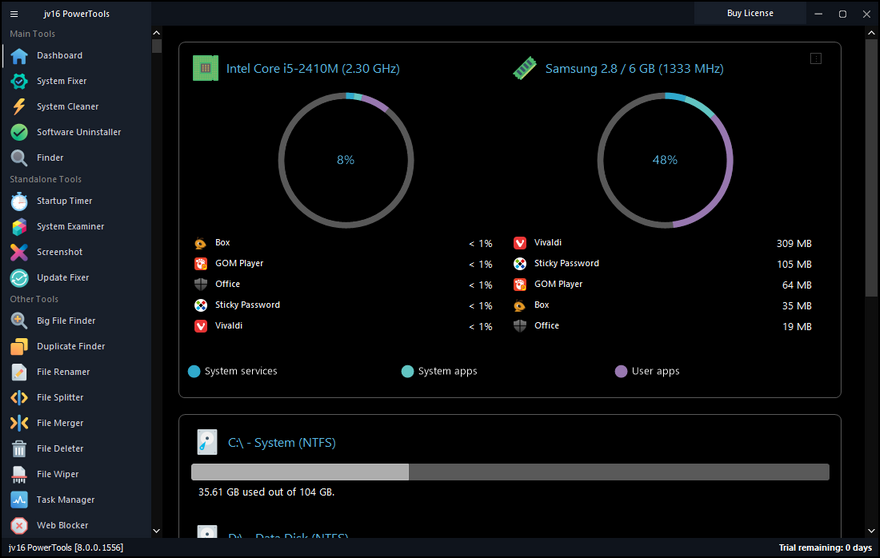Click the Dashboard house icon
The height and width of the screenshot is (558, 880).
coord(19,56)
